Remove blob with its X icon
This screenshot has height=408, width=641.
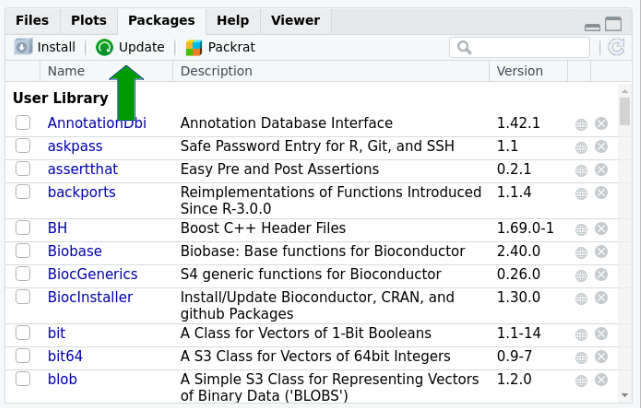[601, 380]
